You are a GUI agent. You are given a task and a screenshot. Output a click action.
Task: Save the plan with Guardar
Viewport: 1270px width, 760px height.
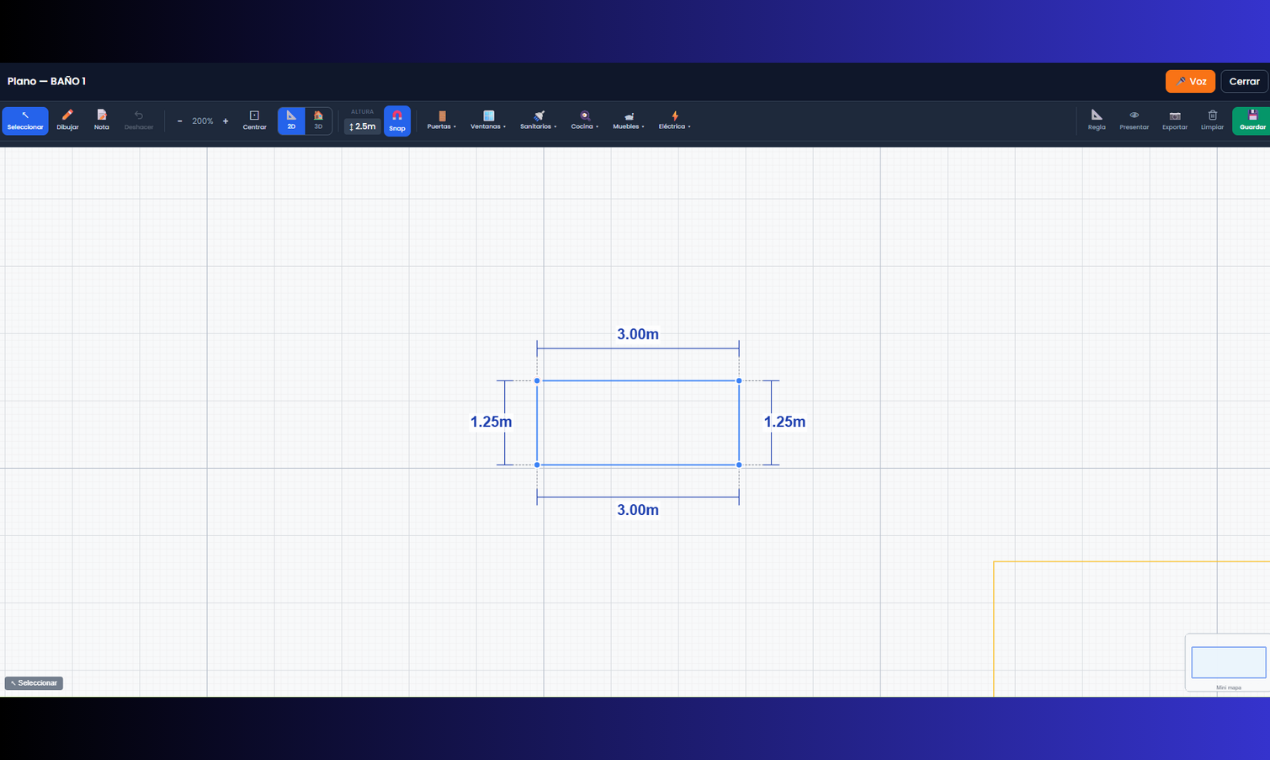(1252, 121)
